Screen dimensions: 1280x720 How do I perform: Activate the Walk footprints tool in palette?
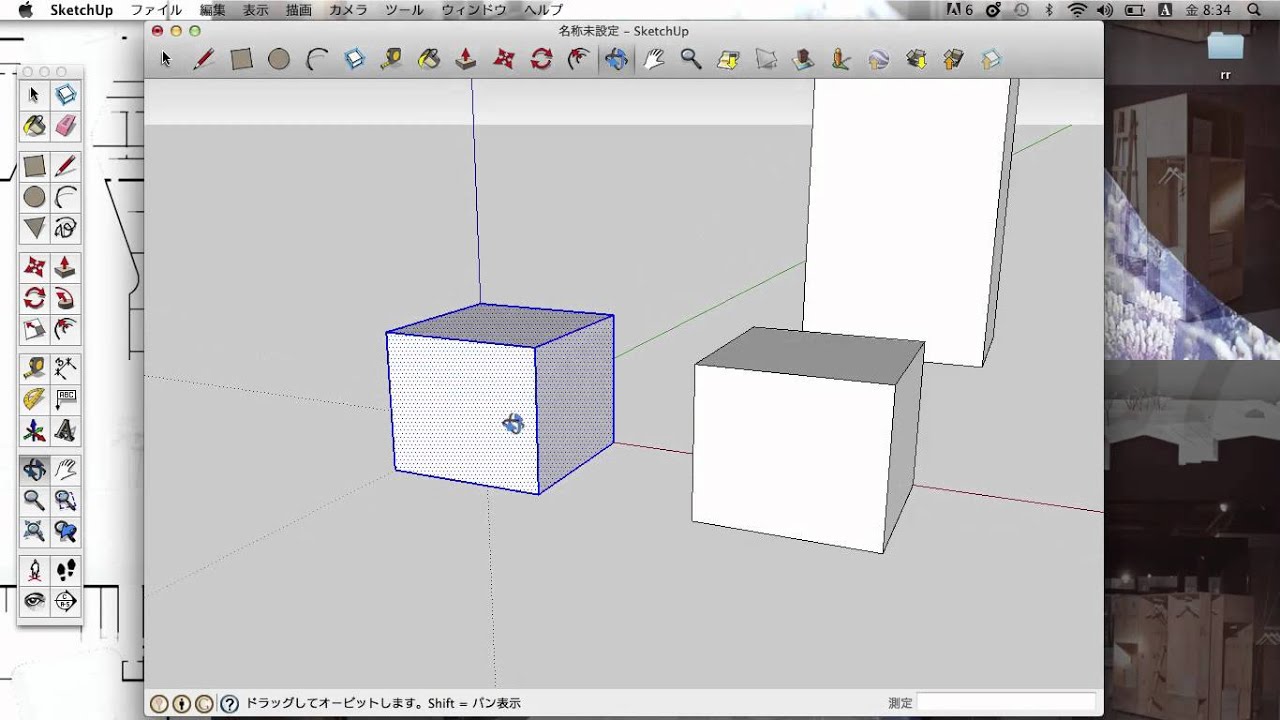[66, 570]
